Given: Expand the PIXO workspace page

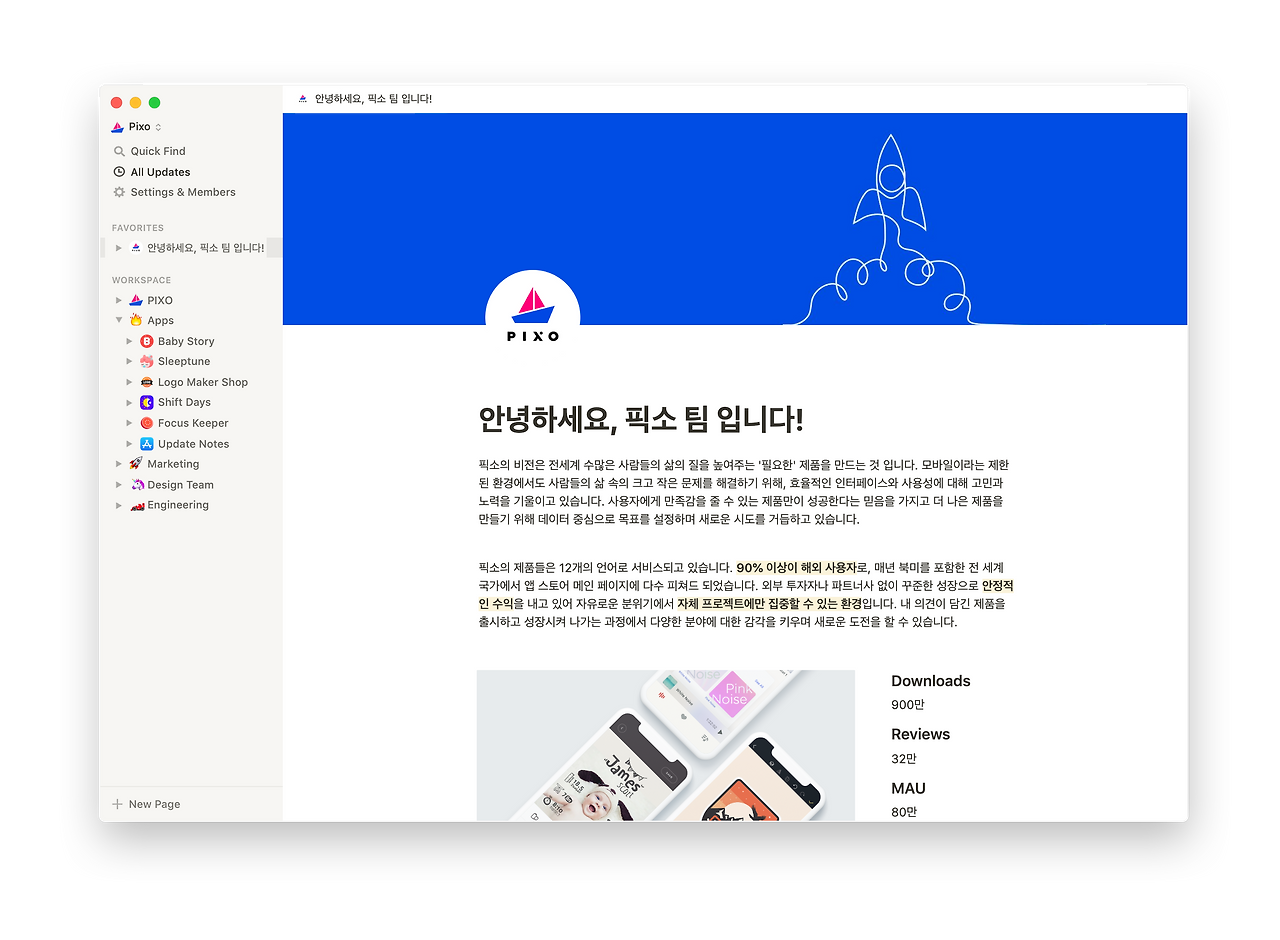Looking at the screenshot, I should pos(118,300).
